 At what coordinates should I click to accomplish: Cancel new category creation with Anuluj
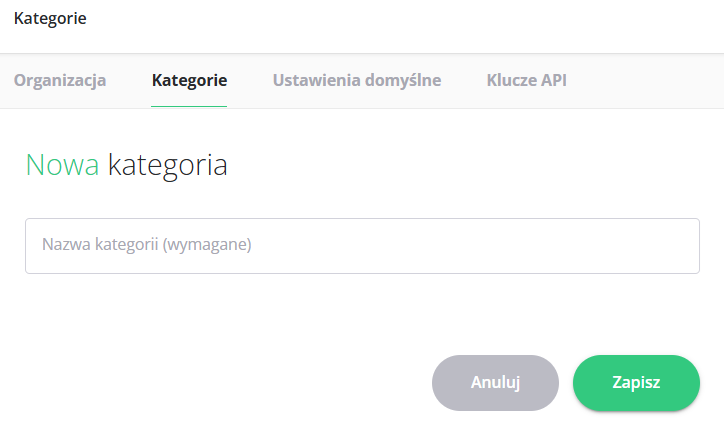pyautogui.click(x=495, y=383)
